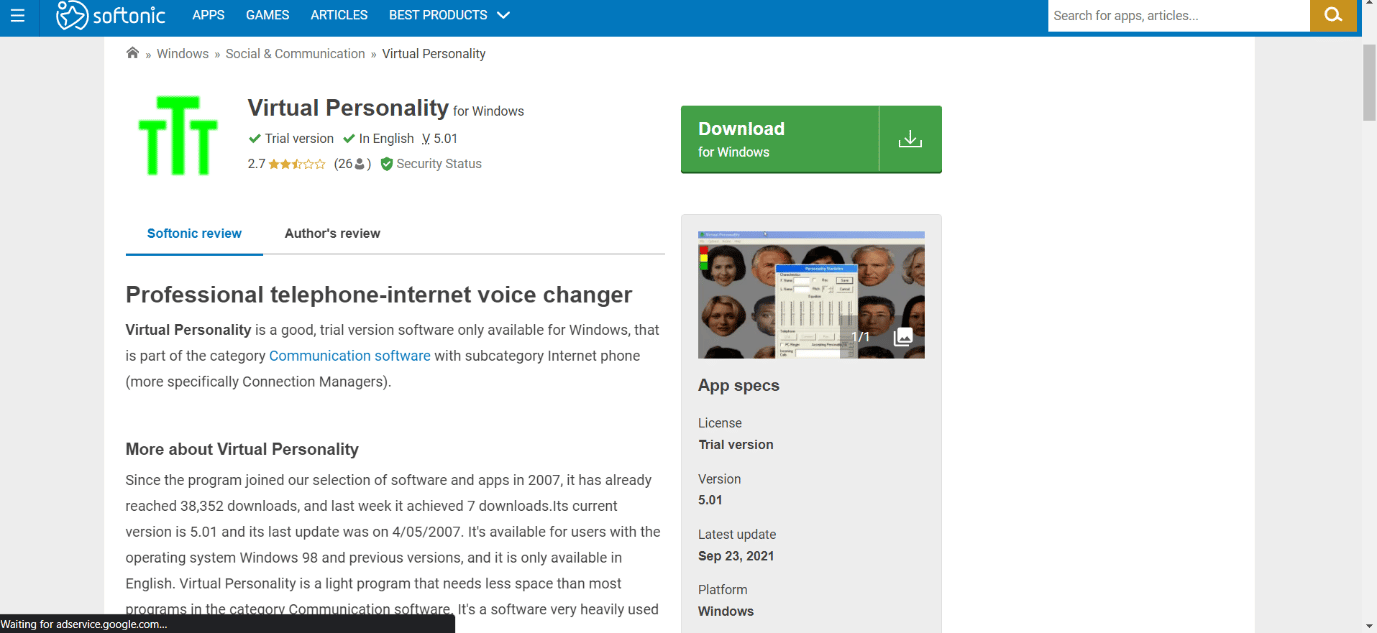Image resolution: width=1377 pixels, height=633 pixels.
Task: Click the version 5.01 link in header
Action: (440, 139)
